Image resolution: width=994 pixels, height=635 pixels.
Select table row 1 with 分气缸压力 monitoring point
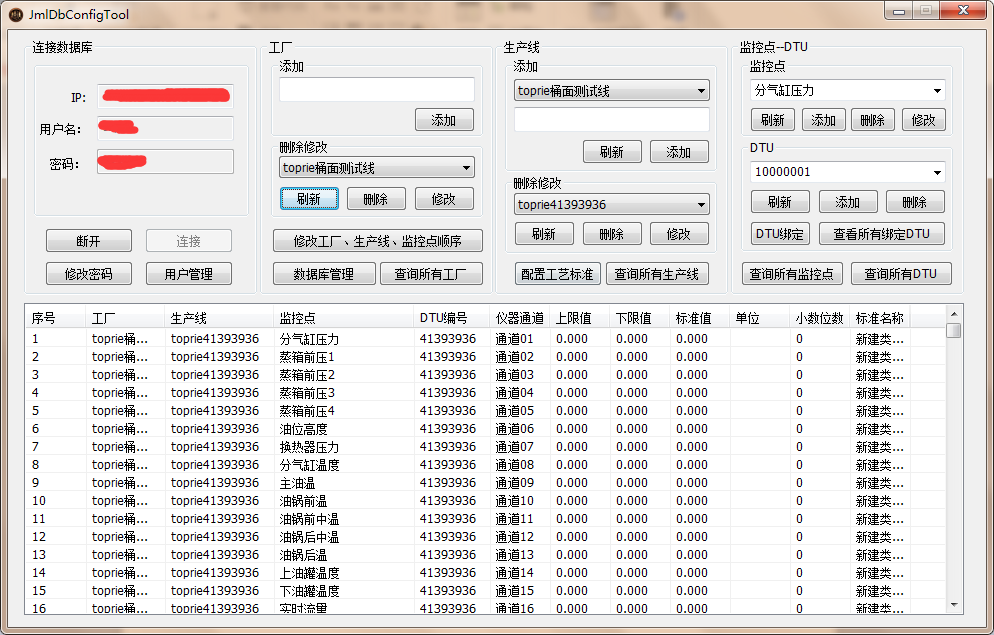tap(400, 338)
